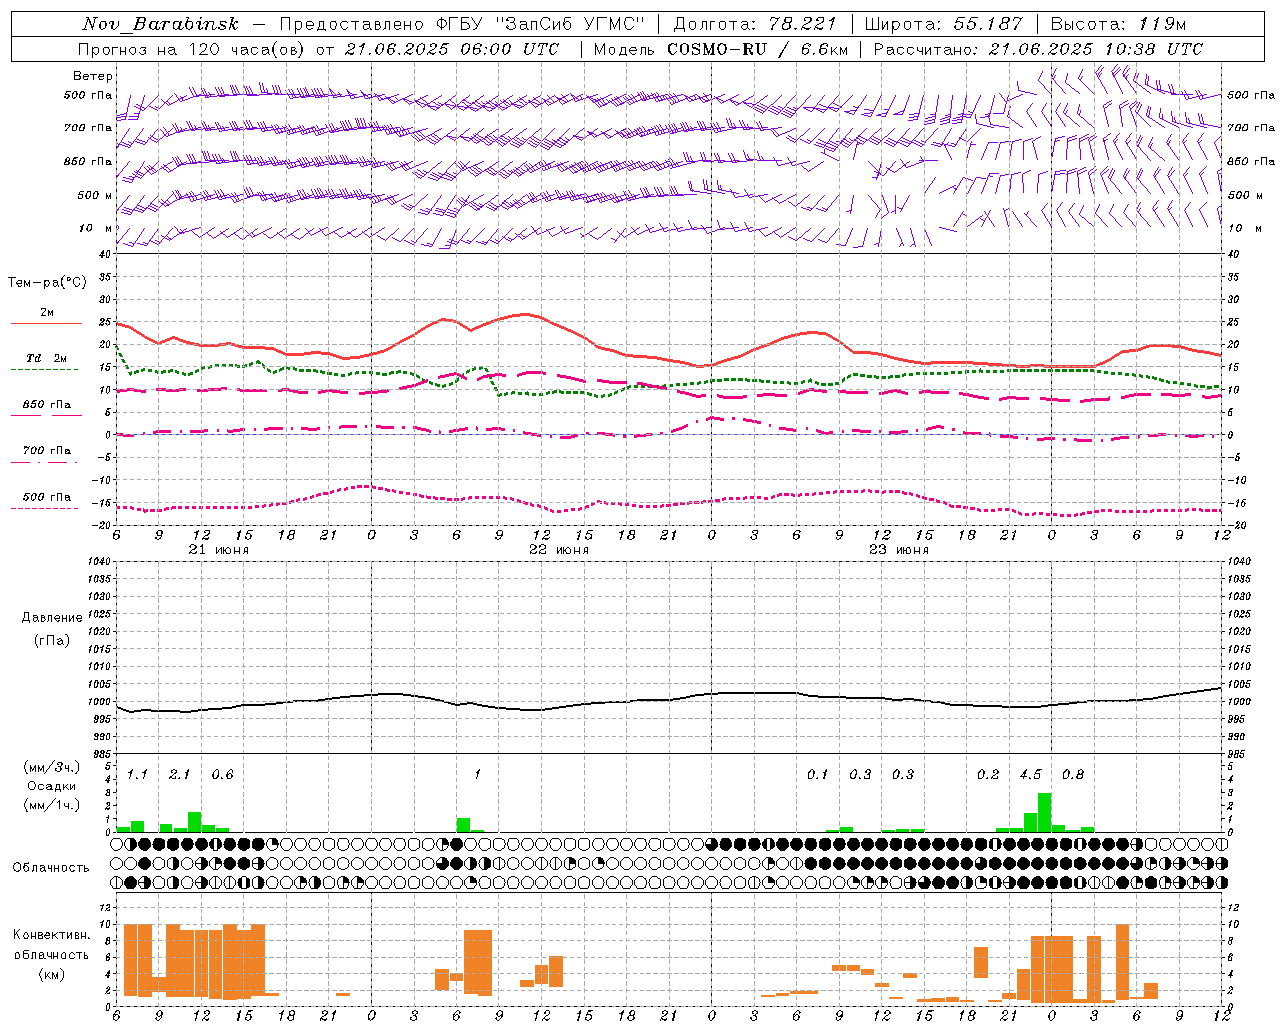Screen dimensions: 1280x1024
Task: Click the '23 июня' date label
Action: click(x=899, y=550)
